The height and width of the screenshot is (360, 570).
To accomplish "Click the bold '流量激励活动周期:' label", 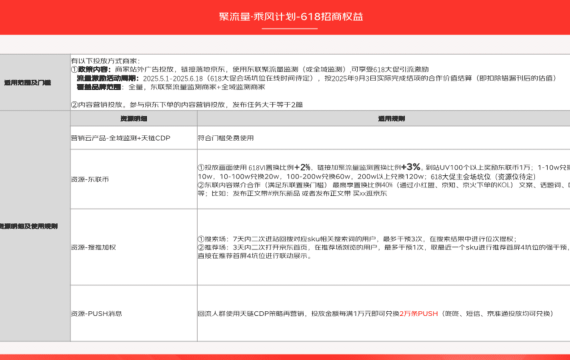I will pyautogui.click(x=108, y=78).
